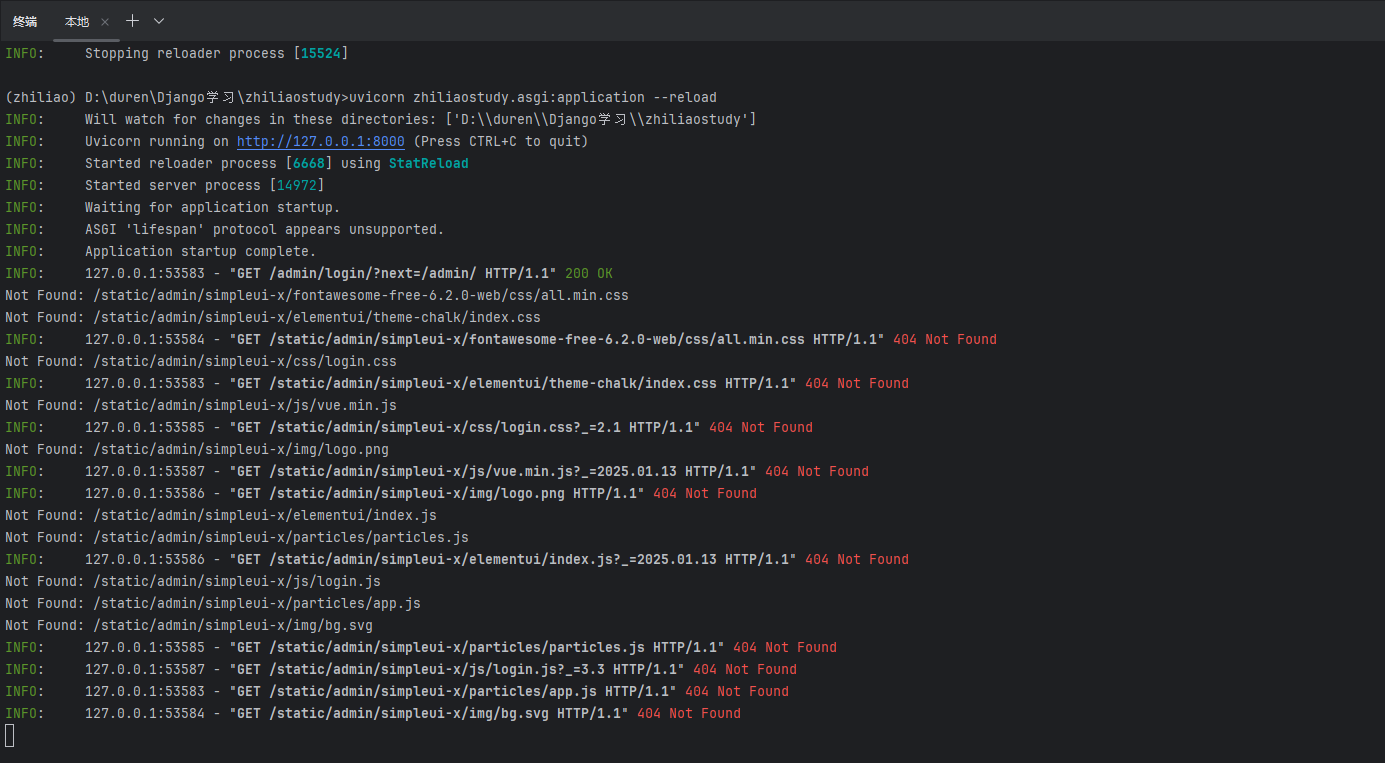Screen dimensions: 1385x763
Task: Click the StatReload text
Action: point(429,163)
